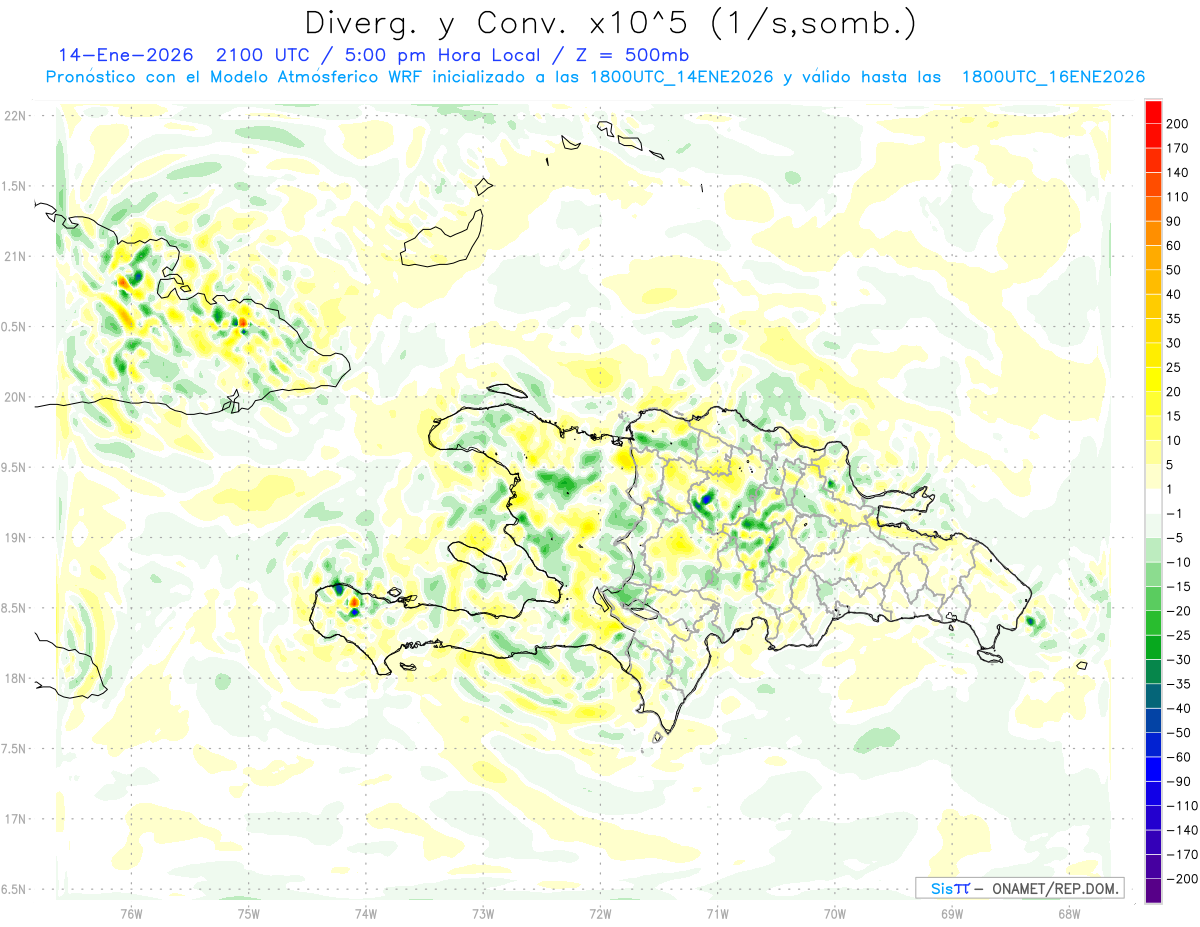This screenshot has width=1200, height=927.
Task: Click the '72W' longitude label
Action: pos(600,914)
